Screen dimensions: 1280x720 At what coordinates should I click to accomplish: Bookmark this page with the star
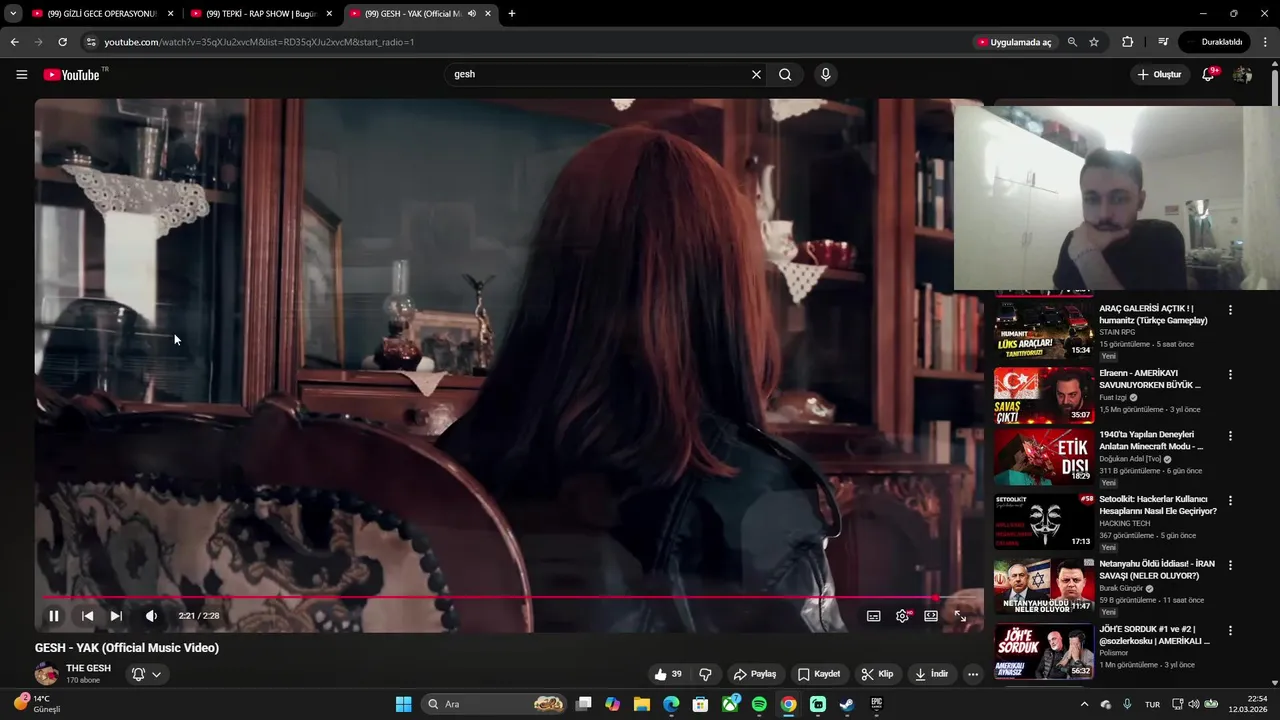(x=1094, y=42)
